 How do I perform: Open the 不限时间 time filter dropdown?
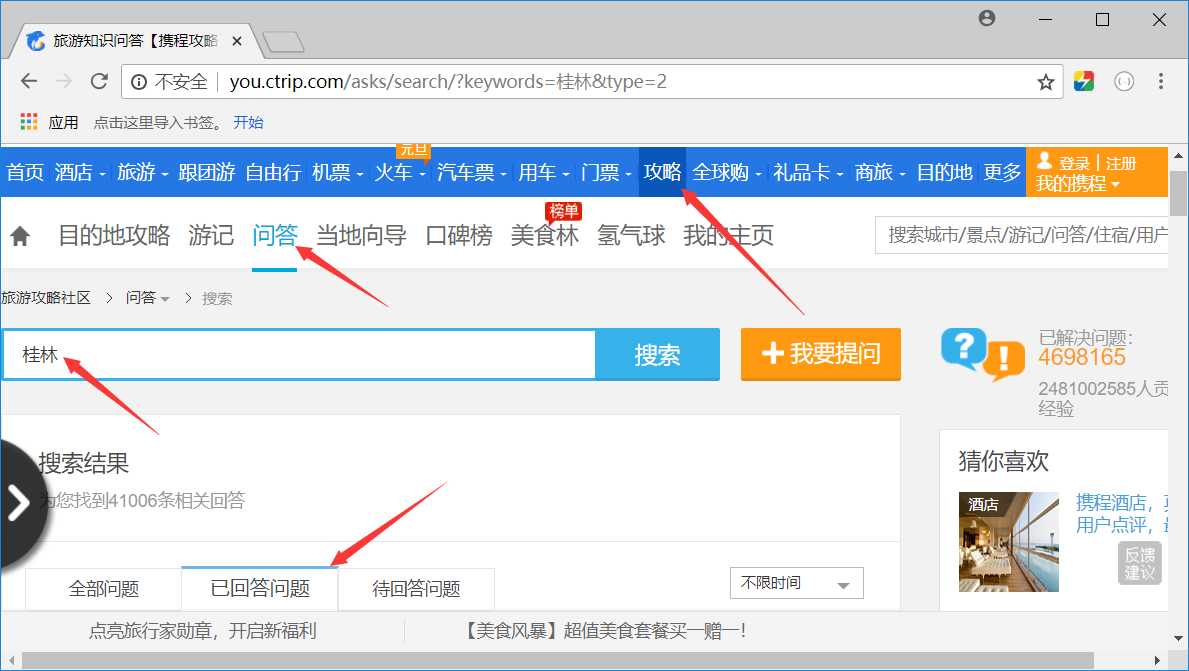pos(796,583)
